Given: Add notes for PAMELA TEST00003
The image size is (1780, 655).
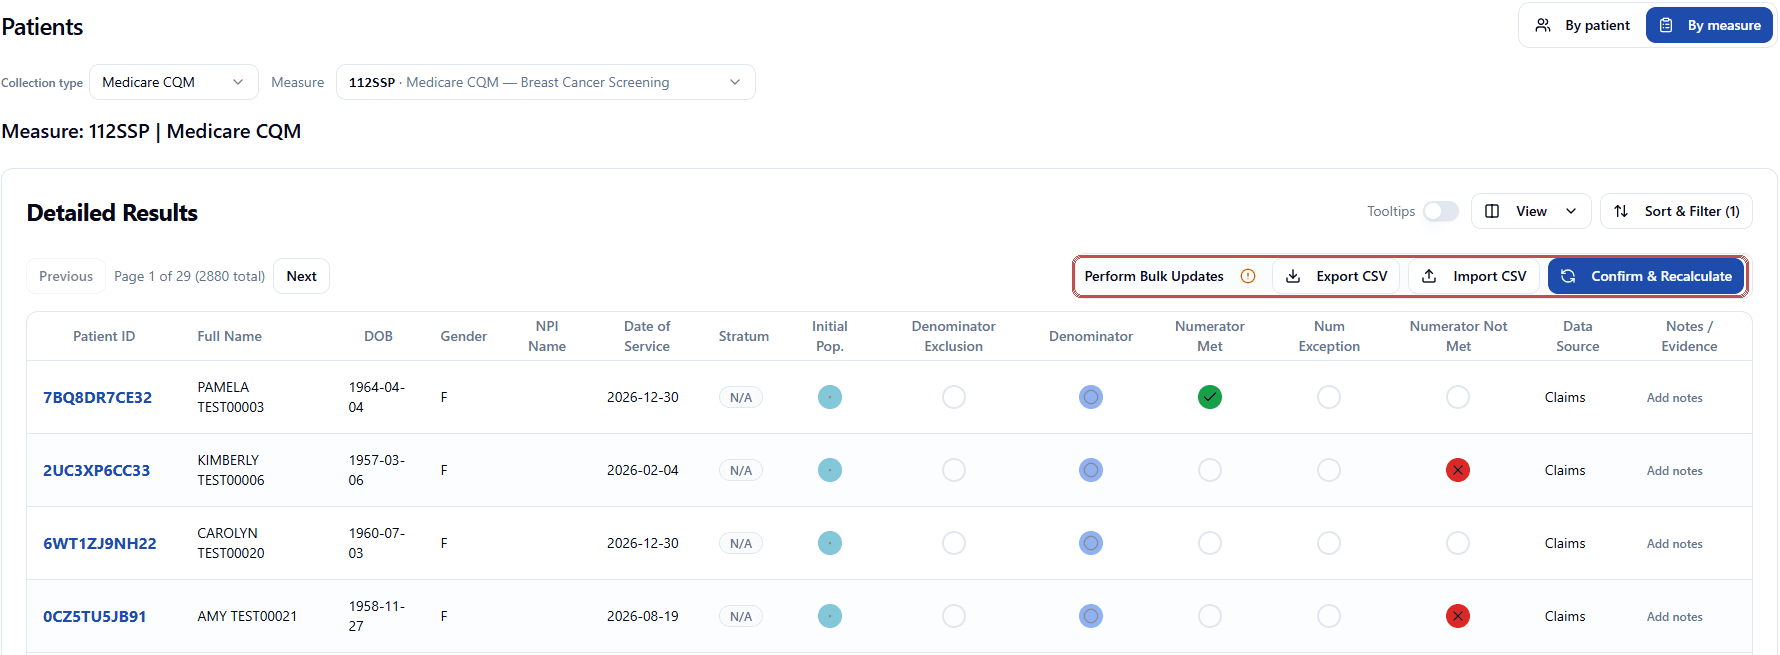Looking at the screenshot, I should point(1674,398).
